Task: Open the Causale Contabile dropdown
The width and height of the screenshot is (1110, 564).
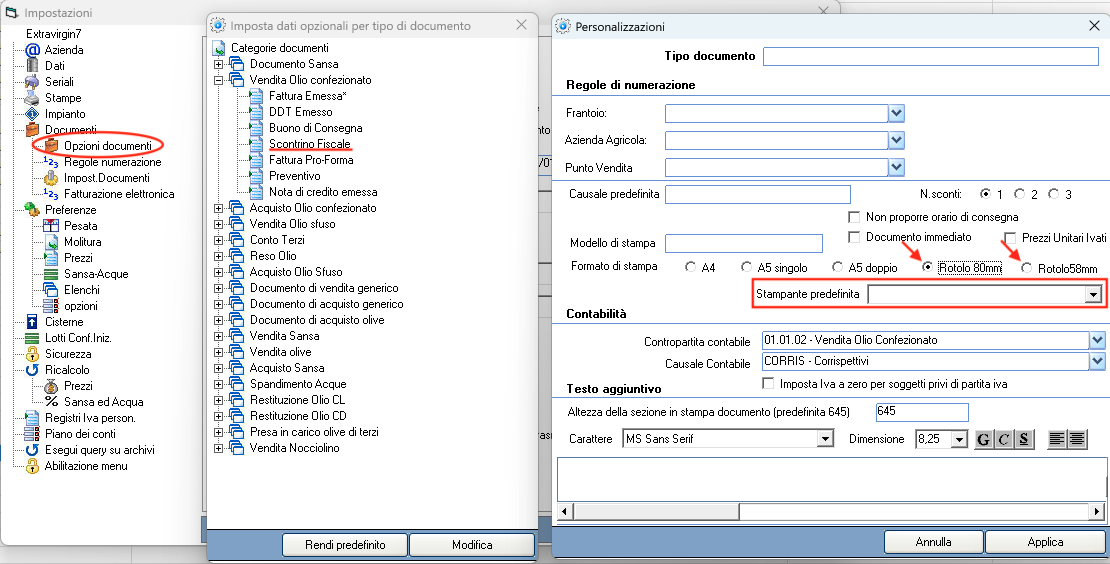Action: 1097,362
